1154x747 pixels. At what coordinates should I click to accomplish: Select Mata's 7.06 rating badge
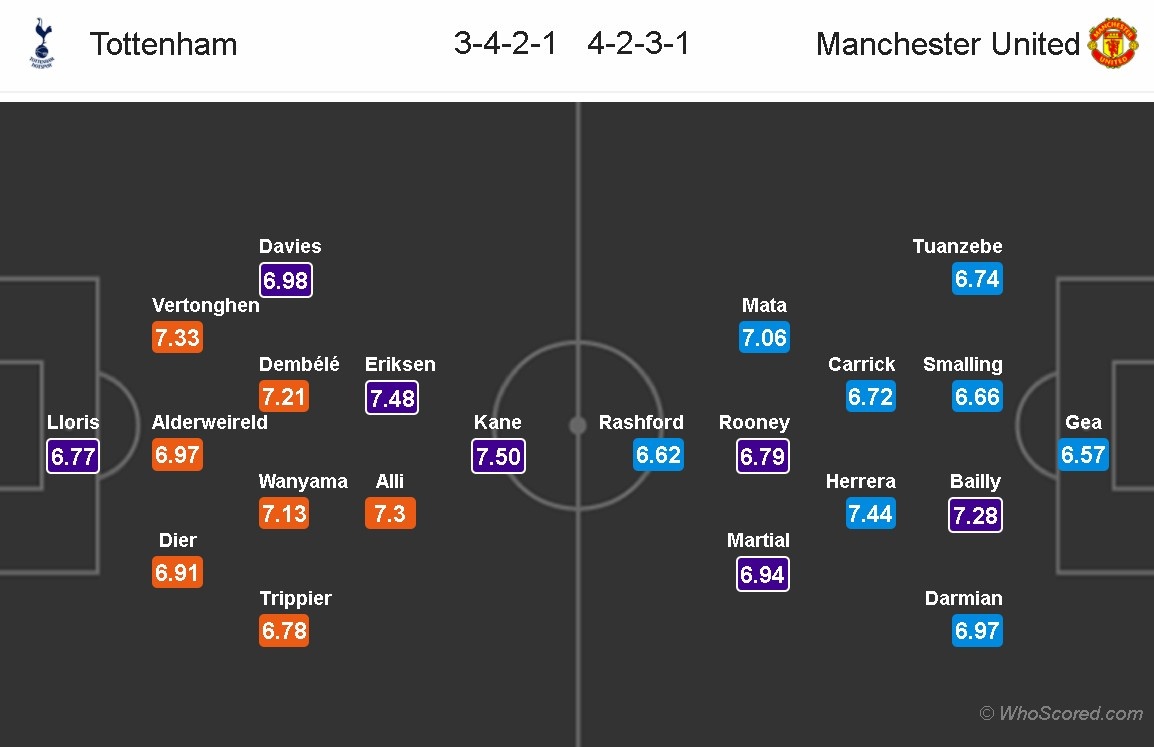[x=764, y=338]
